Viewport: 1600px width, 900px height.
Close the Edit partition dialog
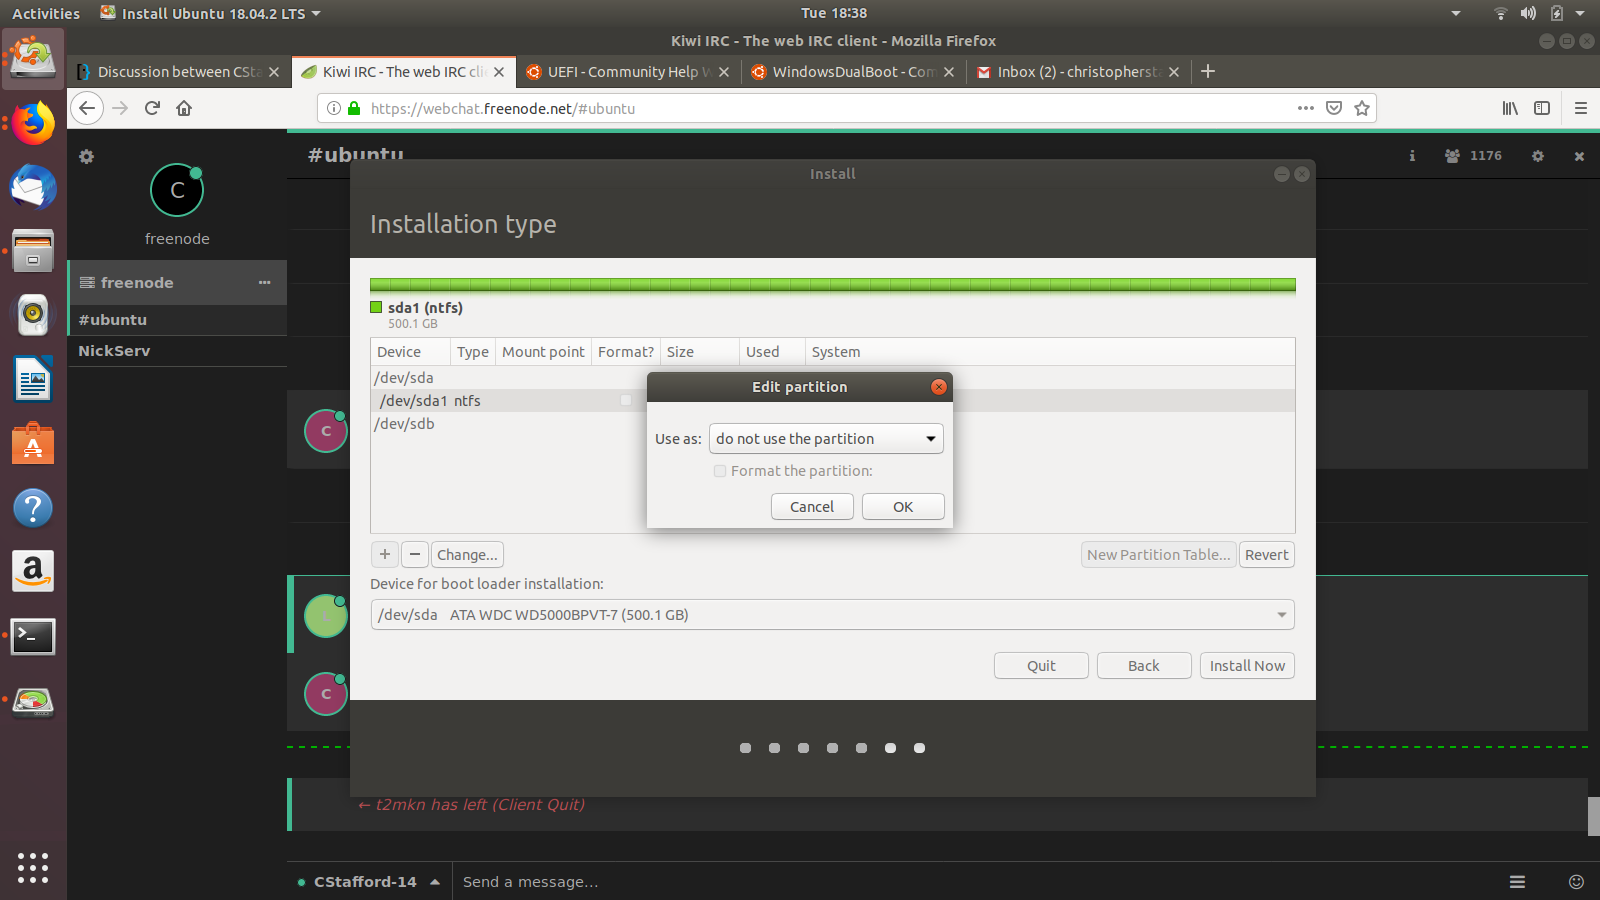click(x=938, y=387)
